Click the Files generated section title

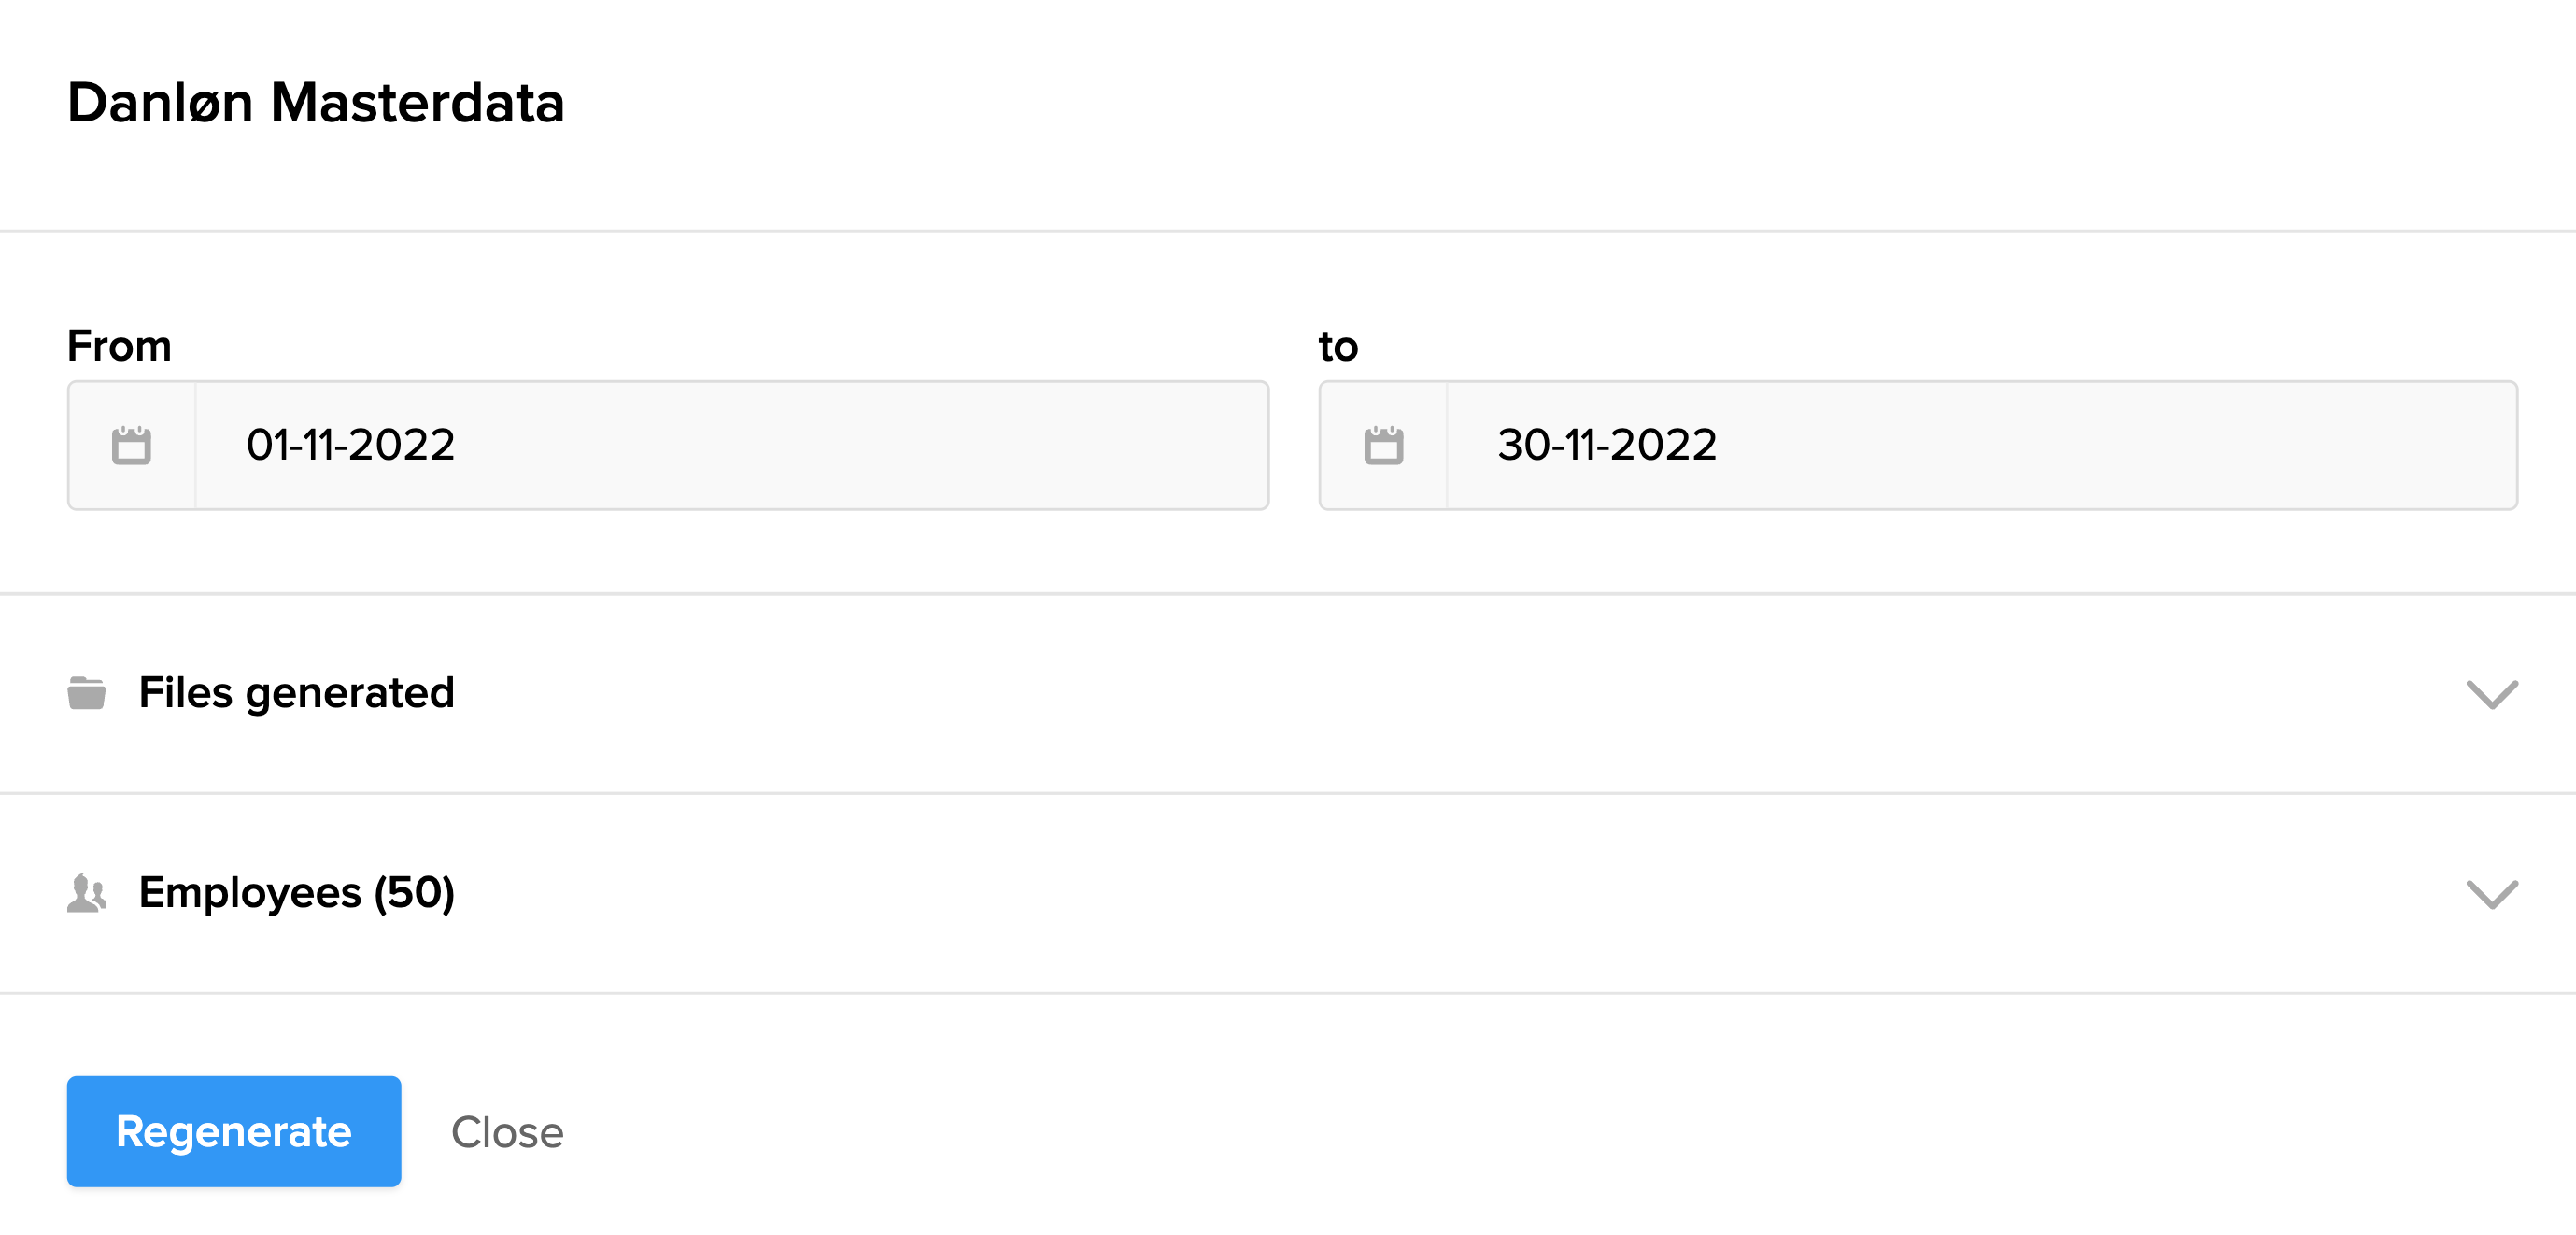pos(296,692)
